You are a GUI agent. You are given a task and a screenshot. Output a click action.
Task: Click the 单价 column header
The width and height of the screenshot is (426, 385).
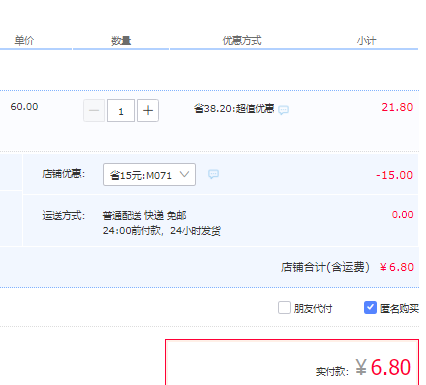pyautogui.click(x=24, y=41)
